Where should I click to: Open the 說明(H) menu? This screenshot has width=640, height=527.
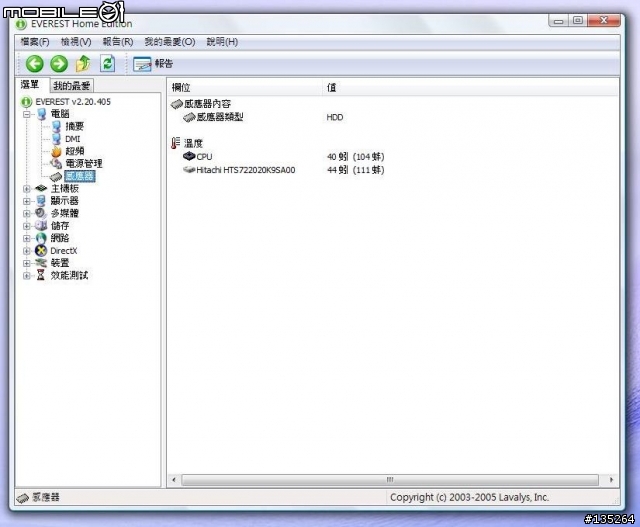[222, 42]
